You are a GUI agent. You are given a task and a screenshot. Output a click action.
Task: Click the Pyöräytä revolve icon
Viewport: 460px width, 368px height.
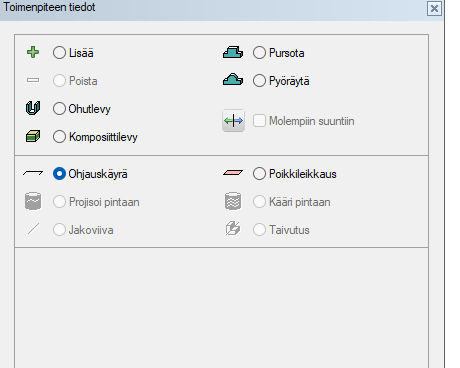click(x=233, y=80)
